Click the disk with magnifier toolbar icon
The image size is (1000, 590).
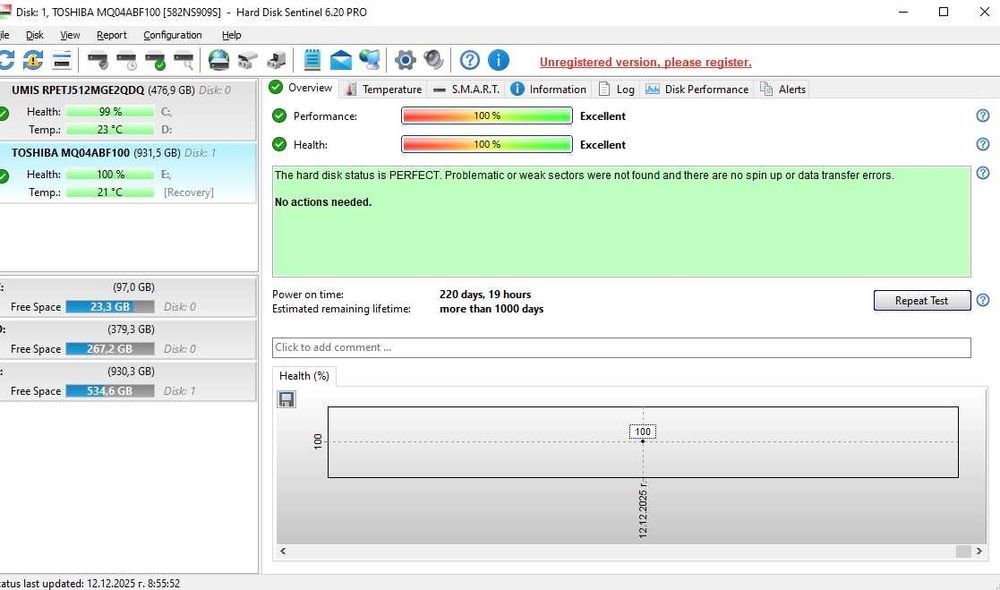coord(184,61)
